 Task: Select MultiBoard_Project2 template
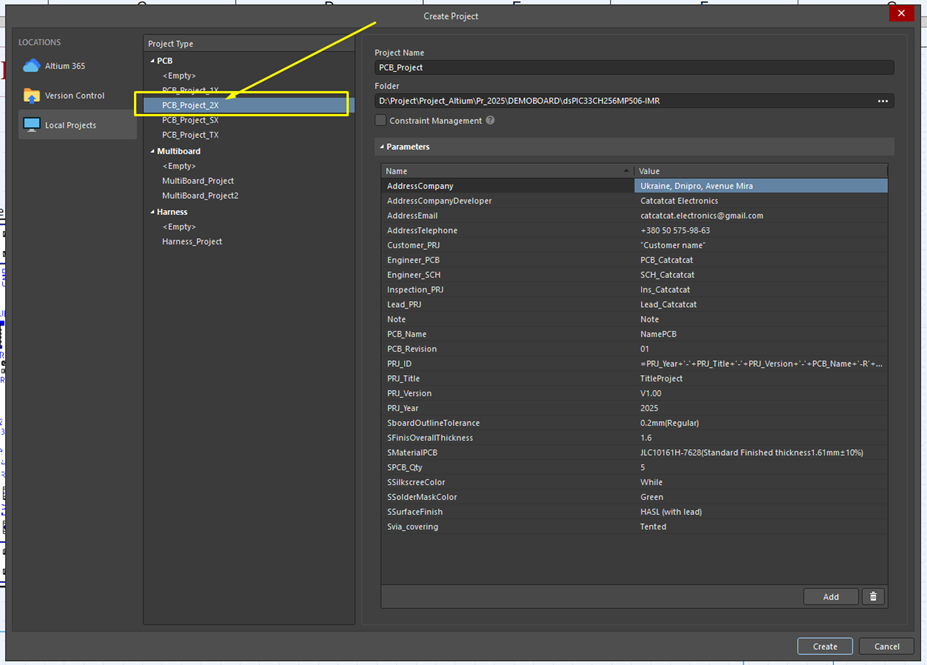[200, 196]
